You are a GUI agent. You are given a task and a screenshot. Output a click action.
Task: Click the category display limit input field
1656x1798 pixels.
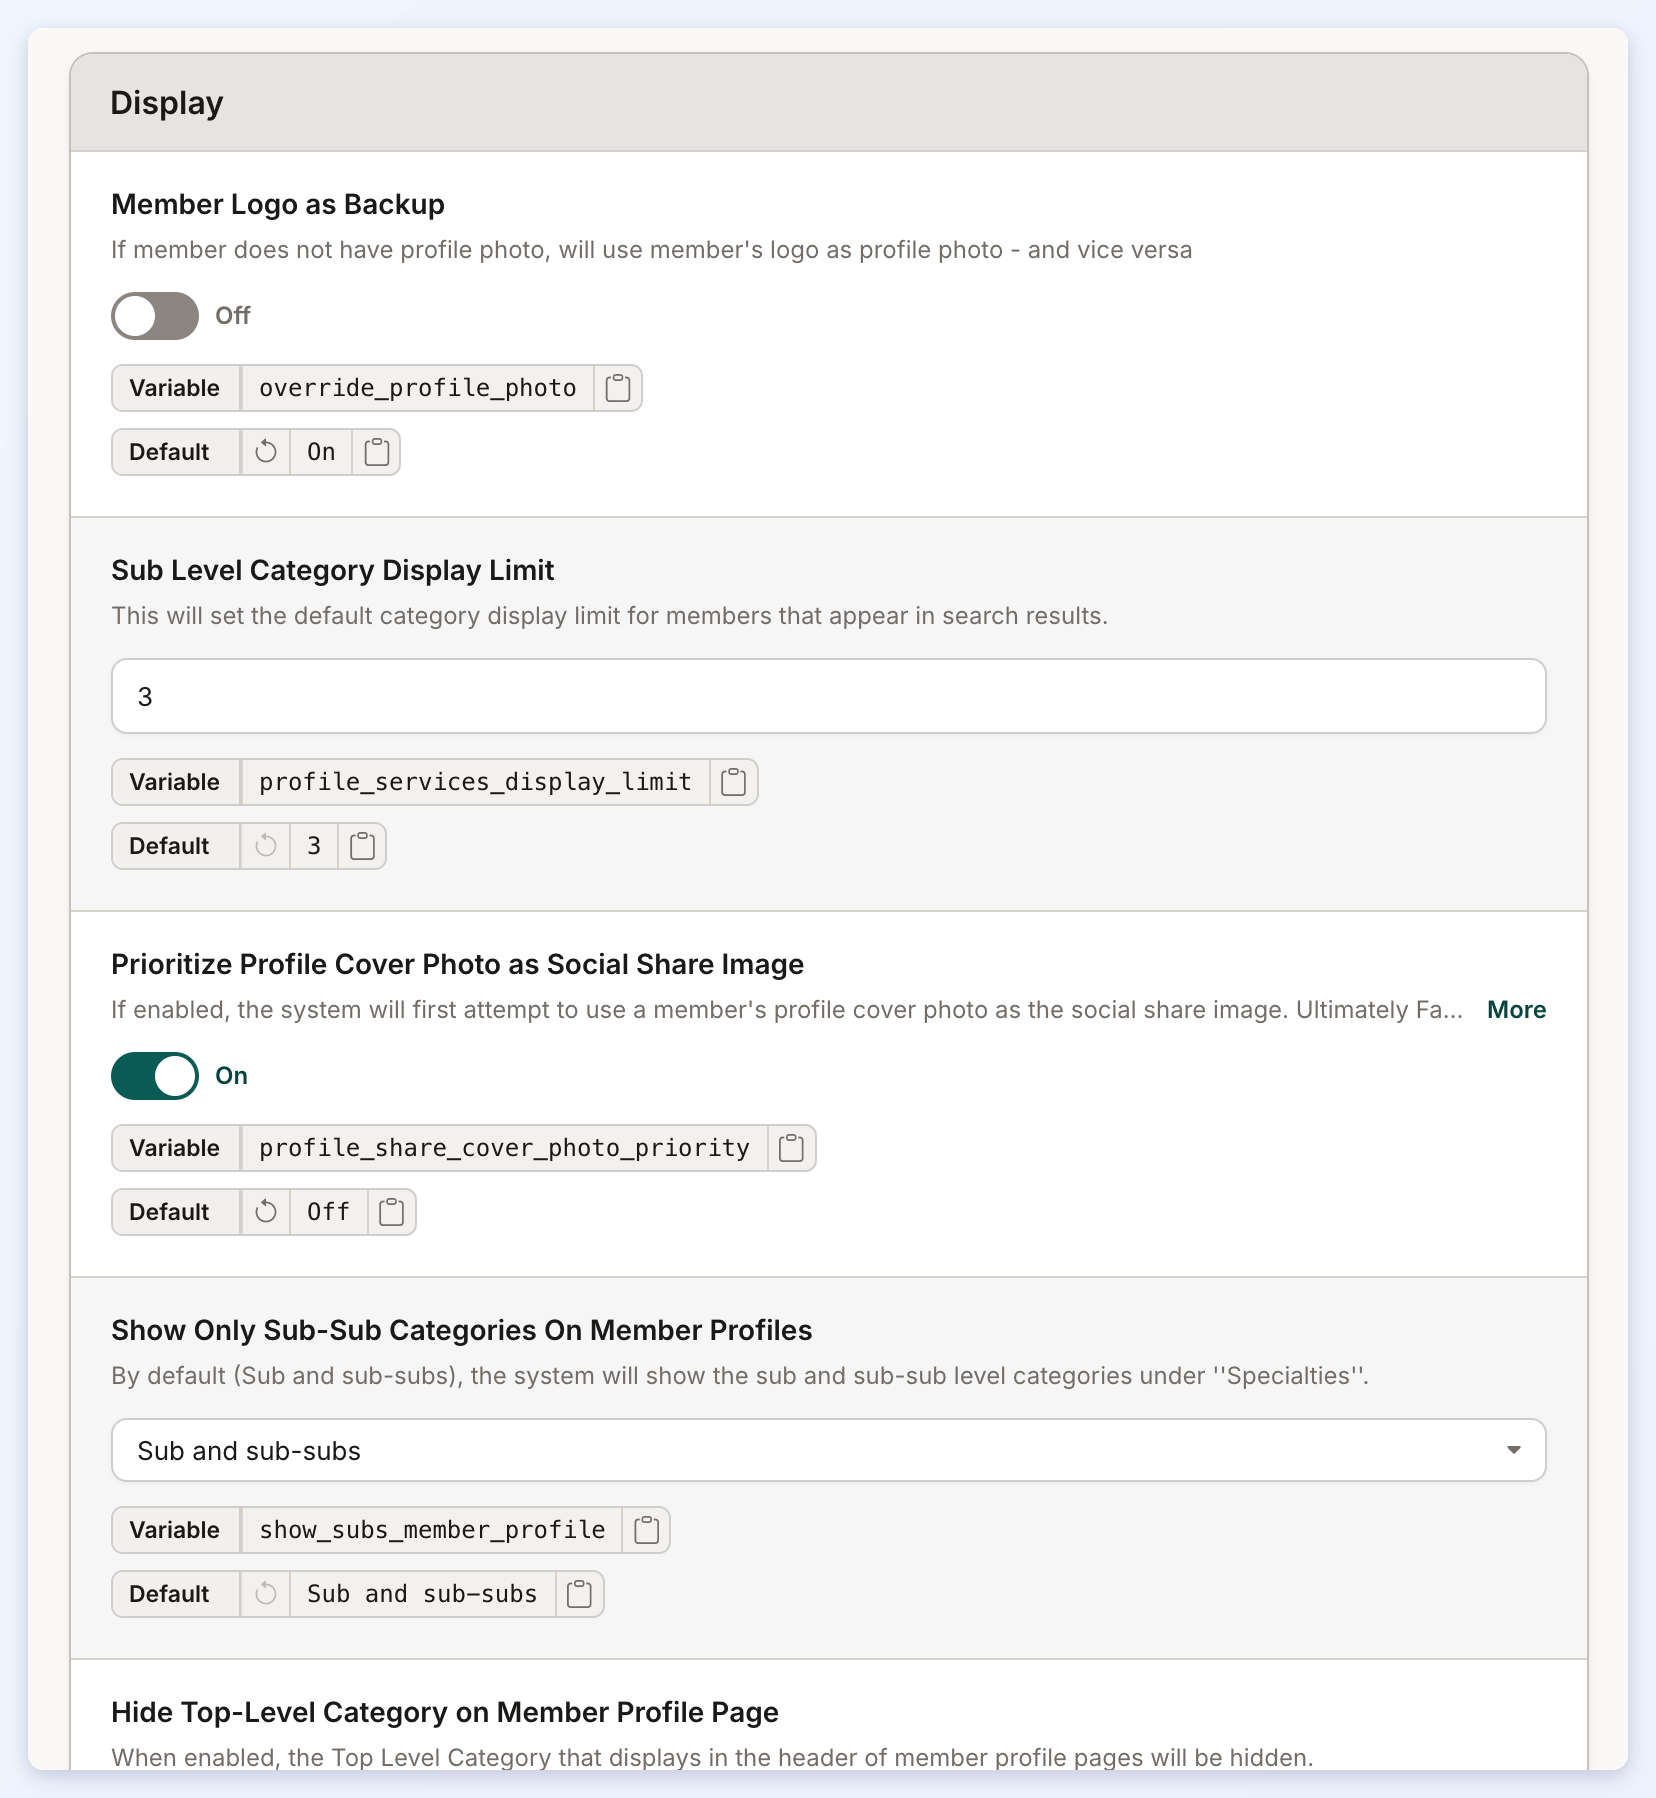point(828,696)
